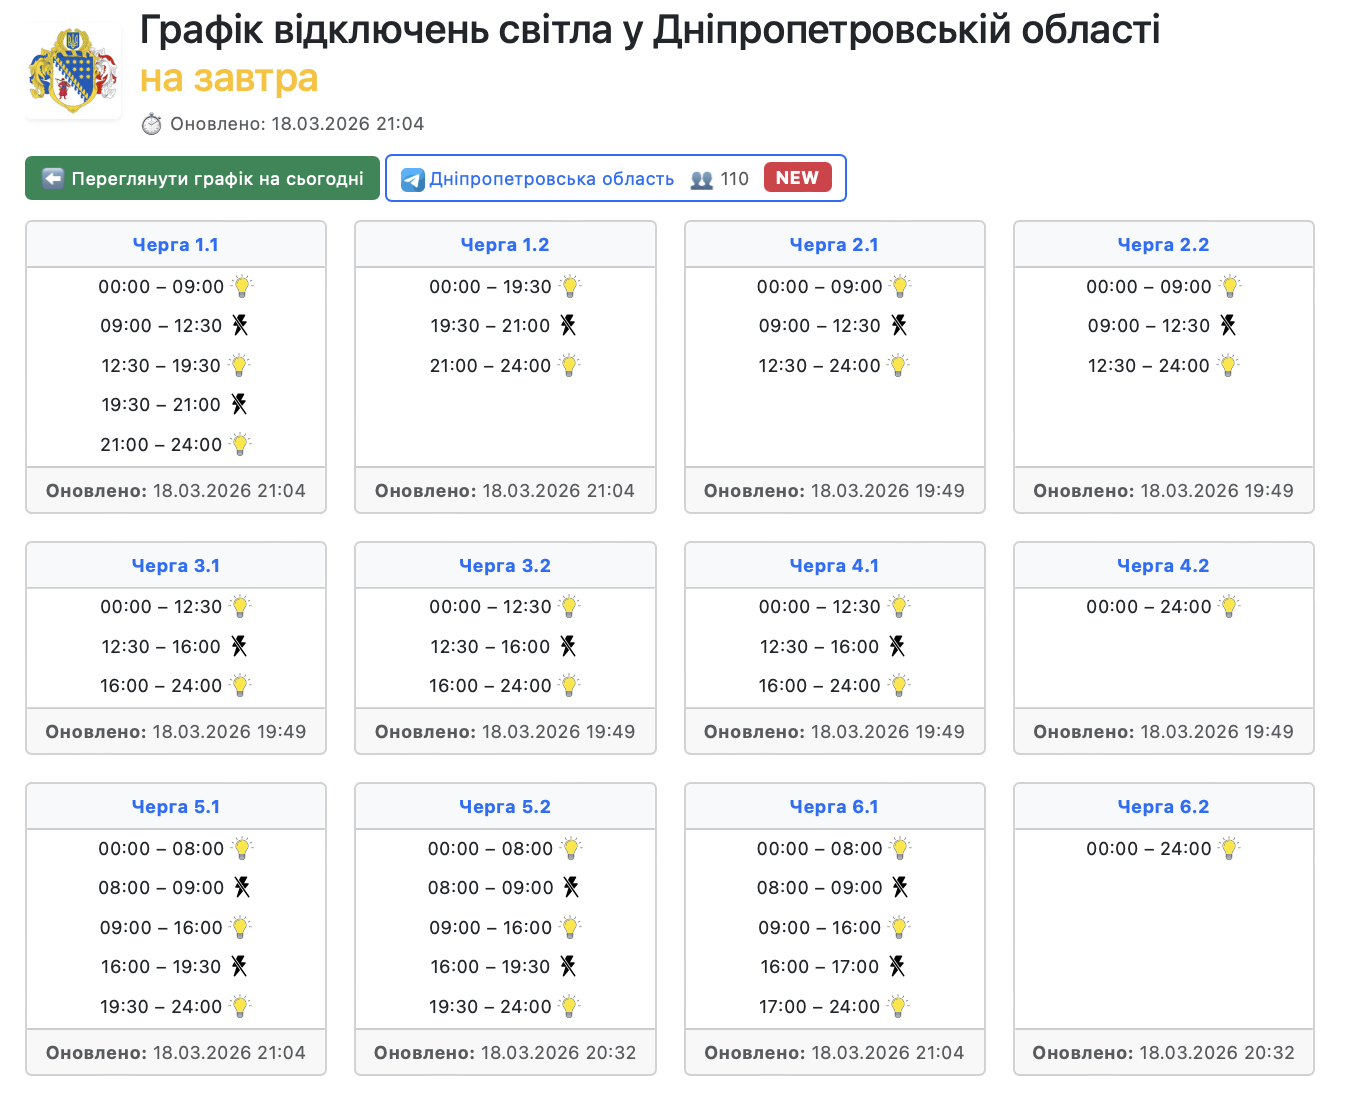Open the Черга 1.1 queue link
The width and height of the screenshot is (1360, 1094).
176,245
